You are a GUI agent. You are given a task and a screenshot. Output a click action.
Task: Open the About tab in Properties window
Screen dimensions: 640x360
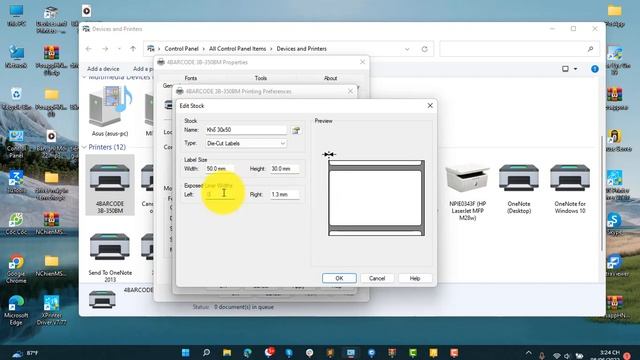tap(330, 78)
